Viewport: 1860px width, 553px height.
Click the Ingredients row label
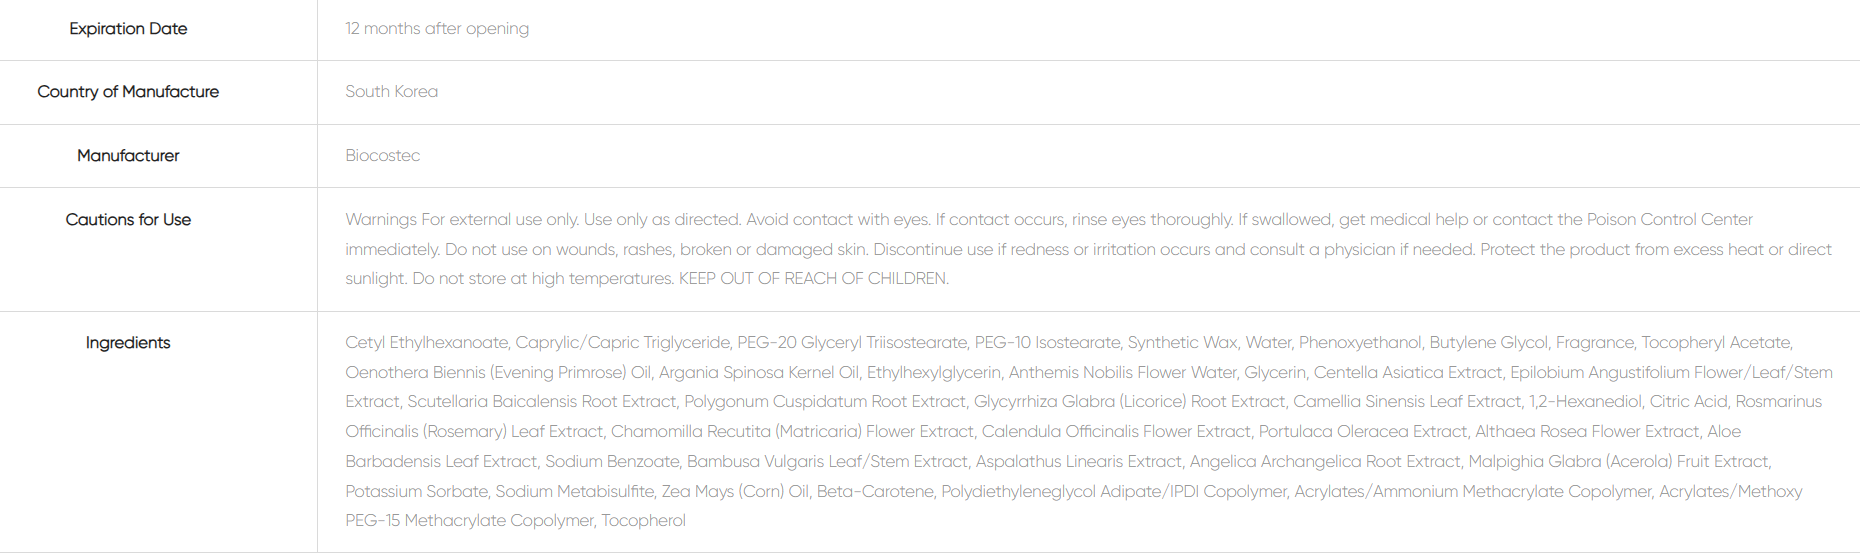[x=128, y=343]
